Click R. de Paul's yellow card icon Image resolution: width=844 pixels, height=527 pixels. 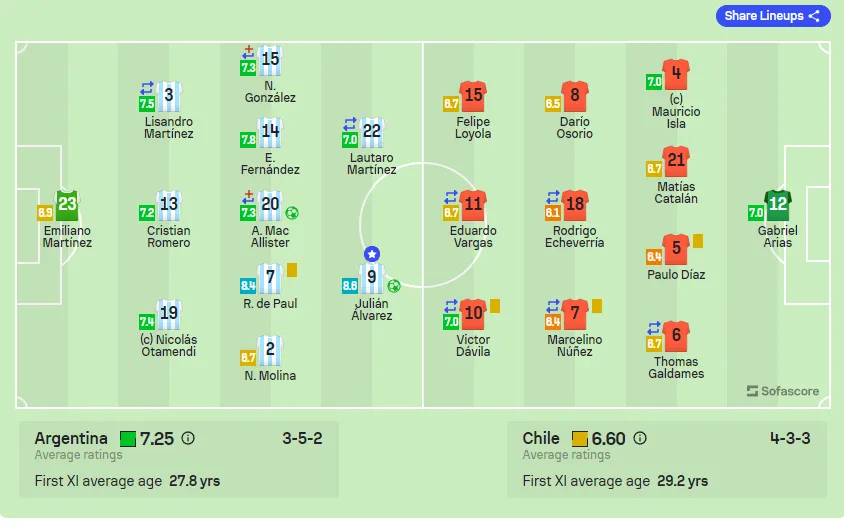pyautogui.click(x=292, y=270)
